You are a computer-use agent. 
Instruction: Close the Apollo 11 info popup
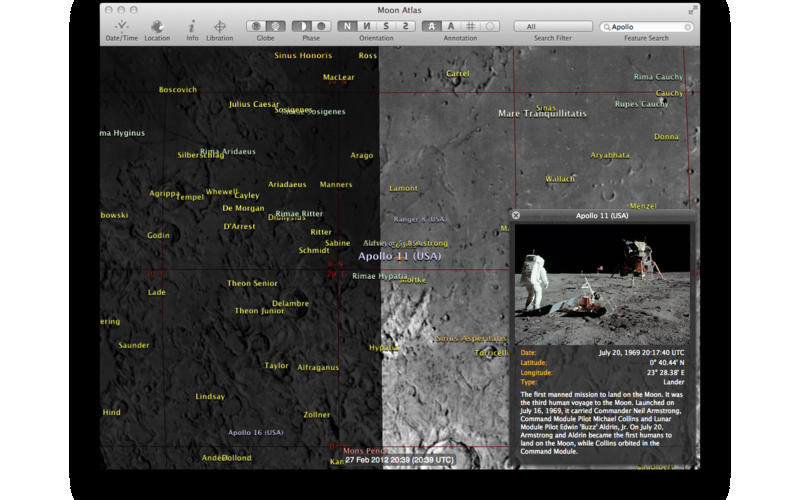pyautogui.click(x=516, y=215)
